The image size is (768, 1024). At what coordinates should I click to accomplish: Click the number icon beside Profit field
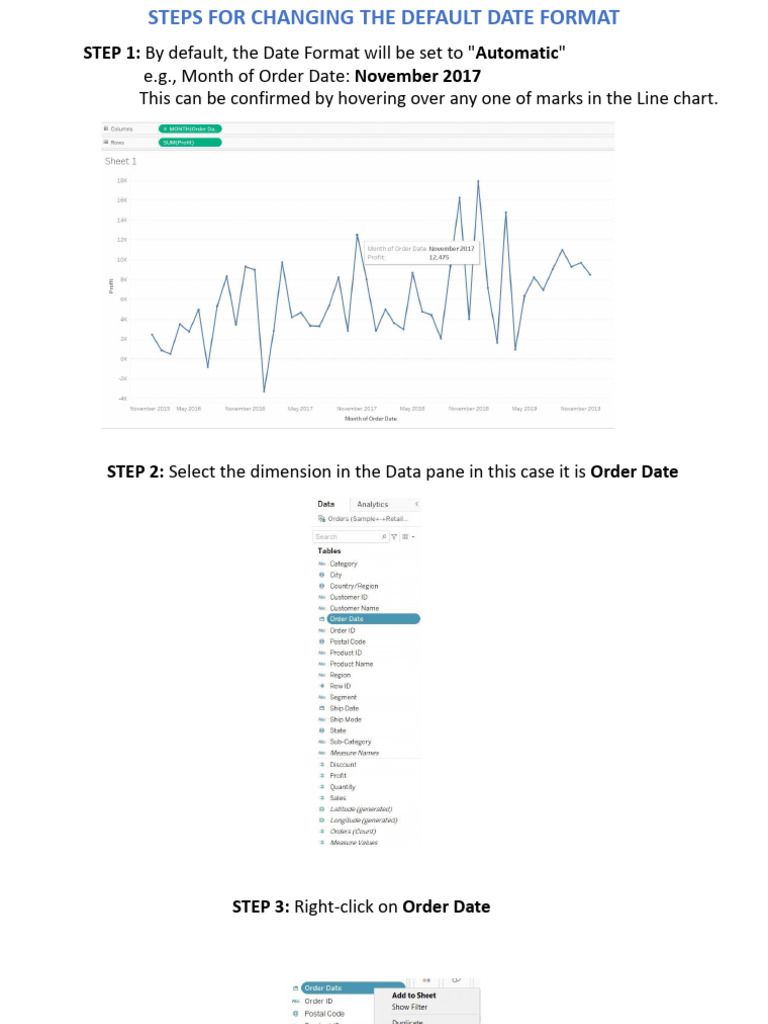pos(322,775)
